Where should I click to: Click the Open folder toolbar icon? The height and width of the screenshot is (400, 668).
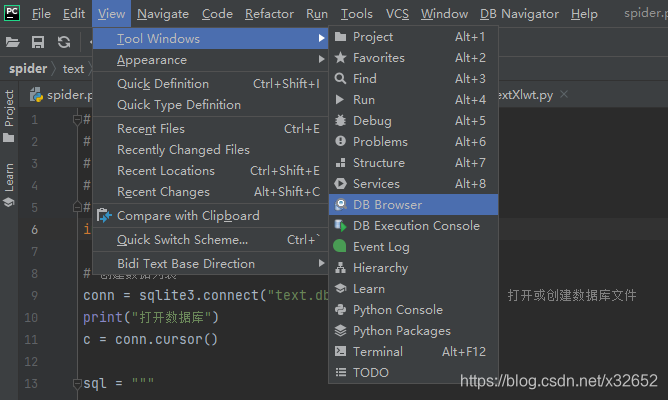[x=12, y=42]
